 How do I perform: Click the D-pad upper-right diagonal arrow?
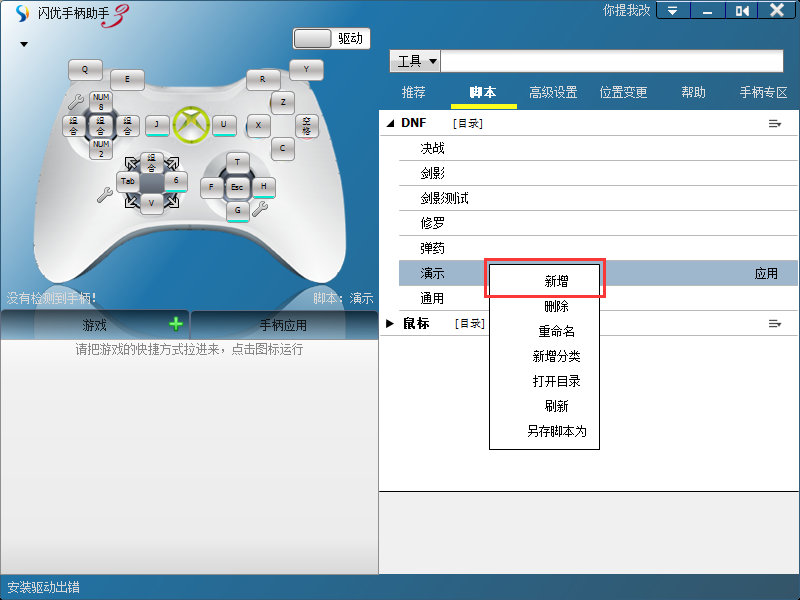(x=171, y=164)
